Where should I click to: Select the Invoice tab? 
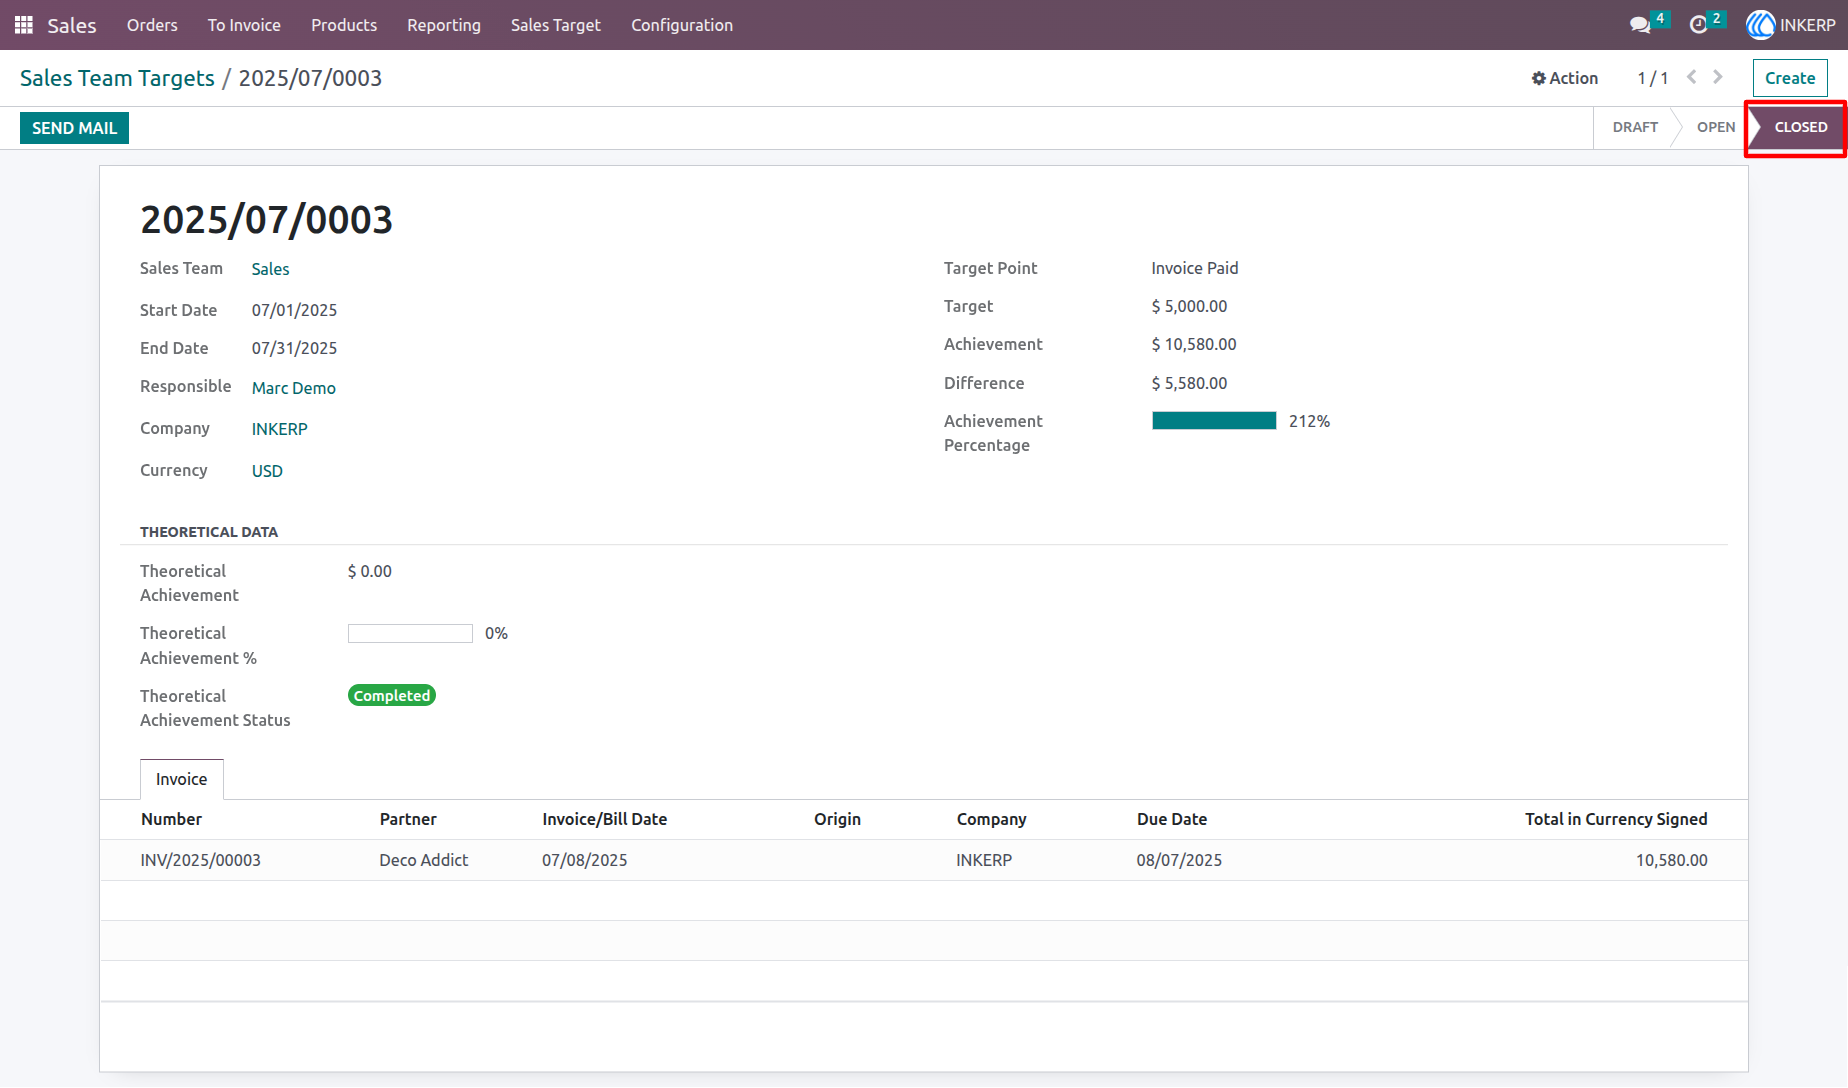pos(182,779)
